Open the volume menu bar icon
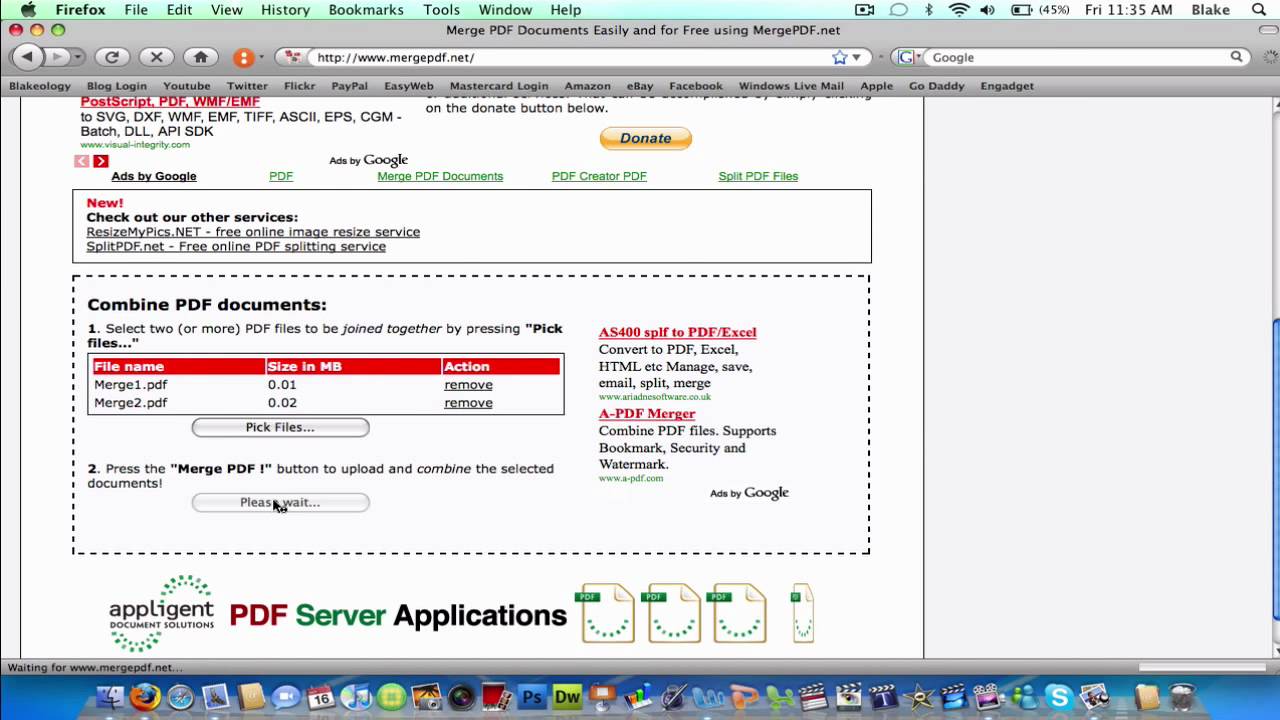Screen dimensions: 1280x720 coord(988,10)
